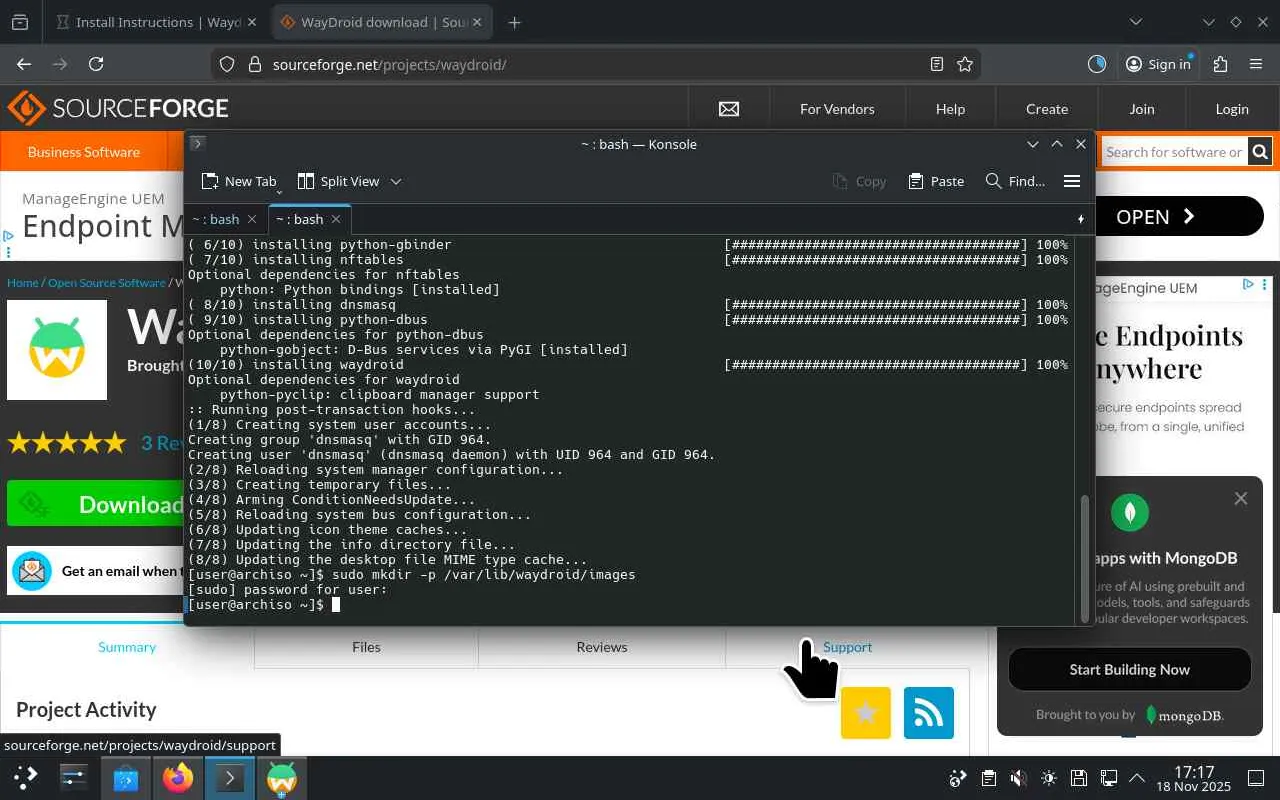
Task: Click the Business Software nav item
Action: [84, 152]
